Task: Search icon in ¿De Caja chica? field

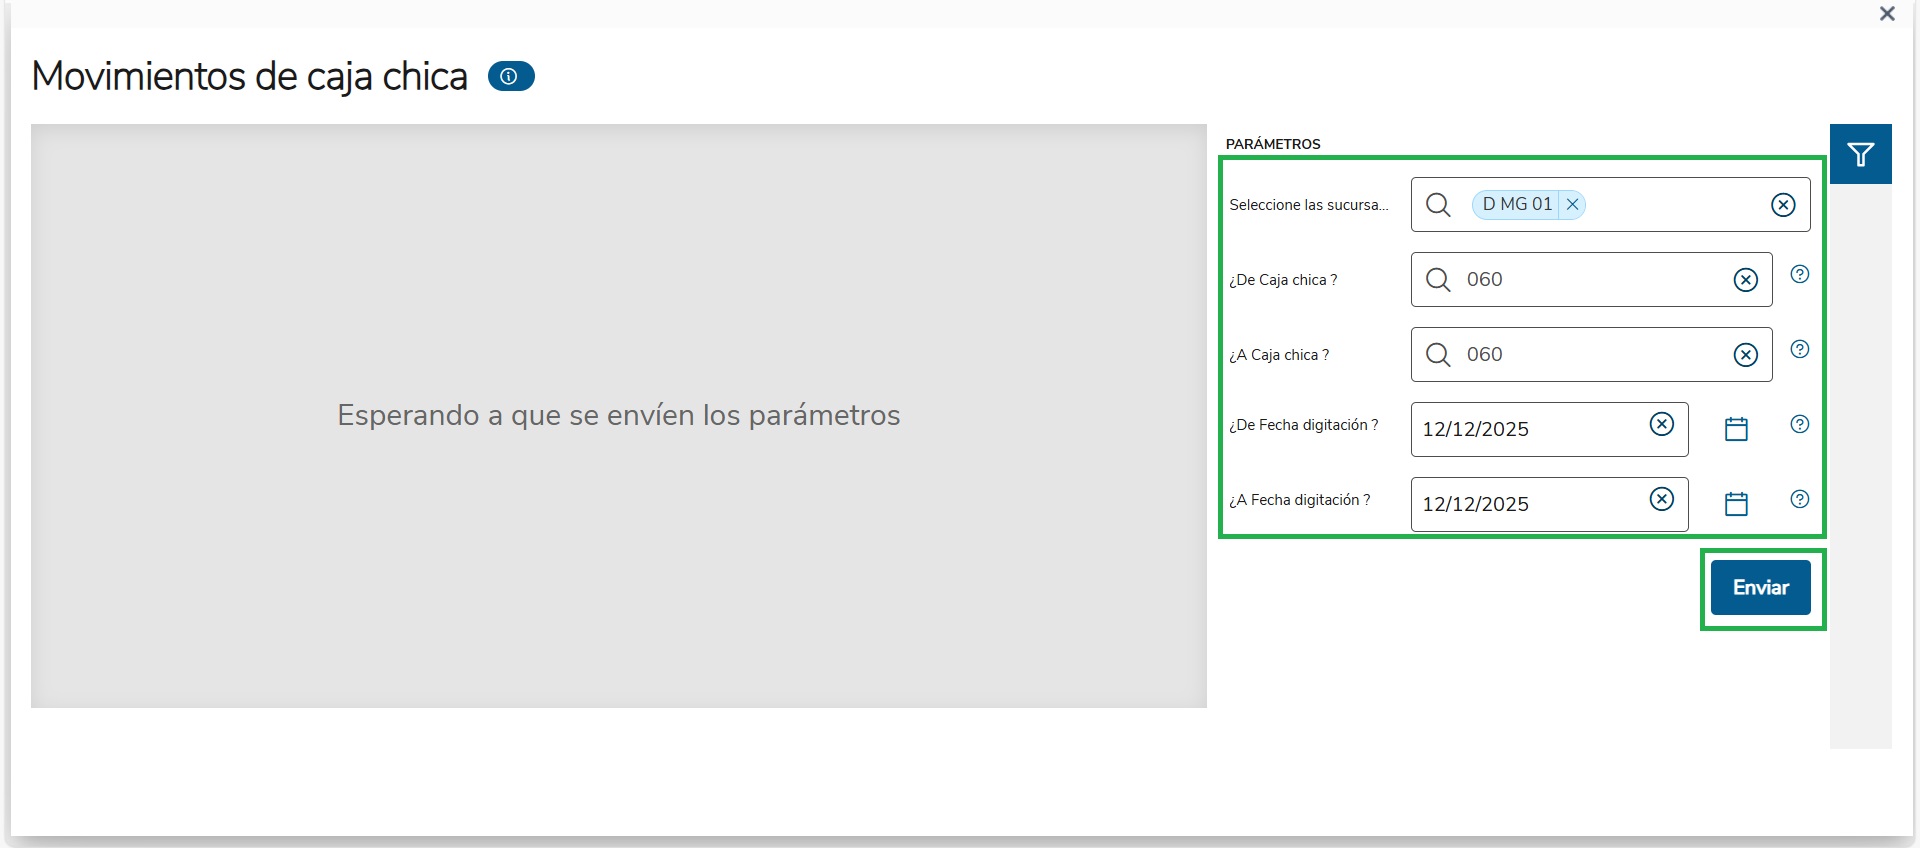Action: pyautogui.click(x=1438, y=280)
